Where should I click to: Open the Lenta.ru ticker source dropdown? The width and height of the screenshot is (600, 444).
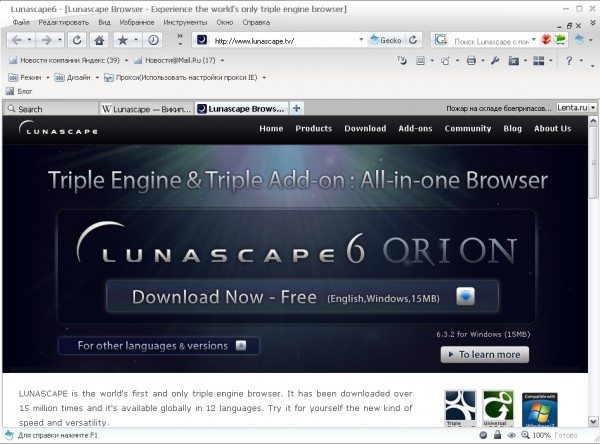[x=593, y=108]
